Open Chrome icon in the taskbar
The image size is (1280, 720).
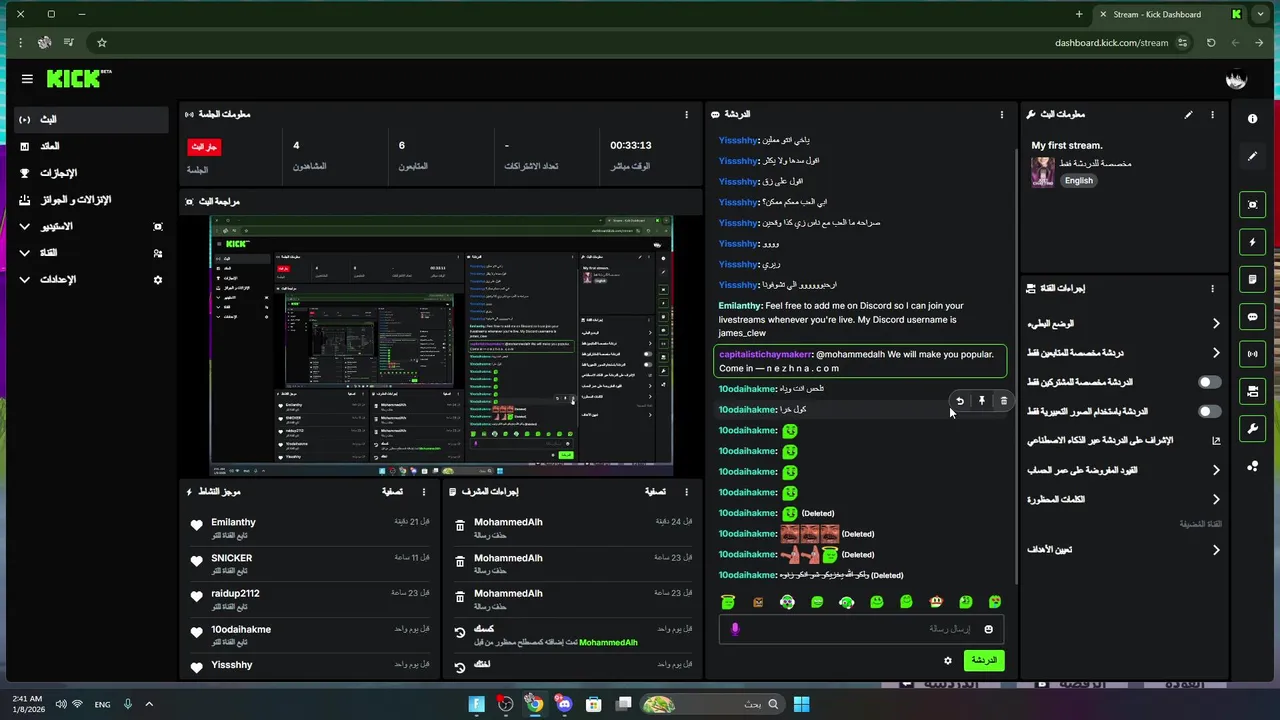pos(535,704)
